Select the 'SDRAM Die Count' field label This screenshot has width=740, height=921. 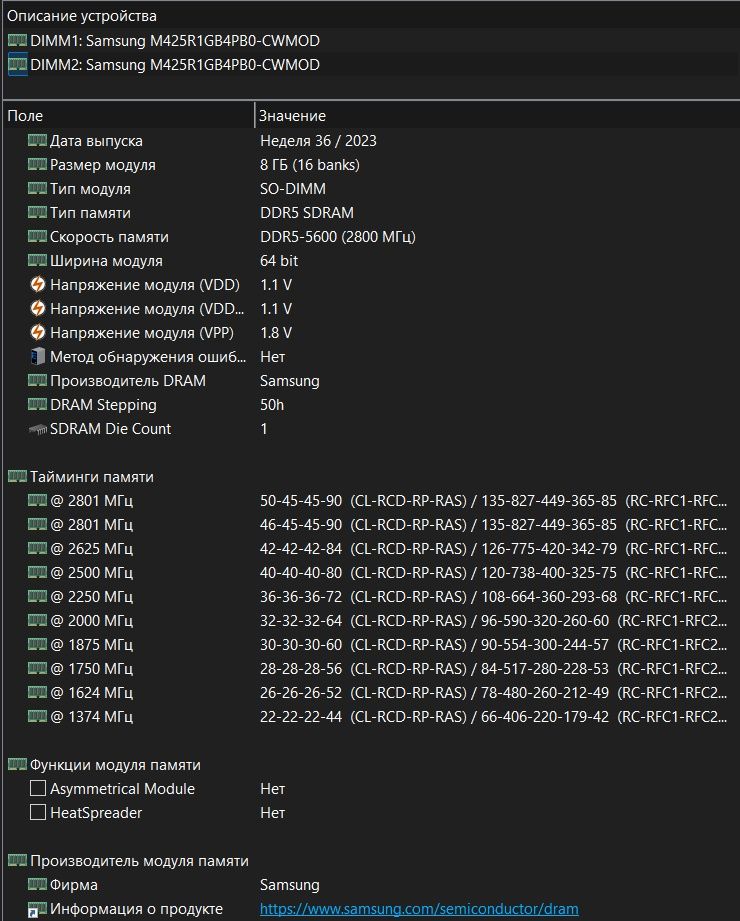(x=110, y=429)
